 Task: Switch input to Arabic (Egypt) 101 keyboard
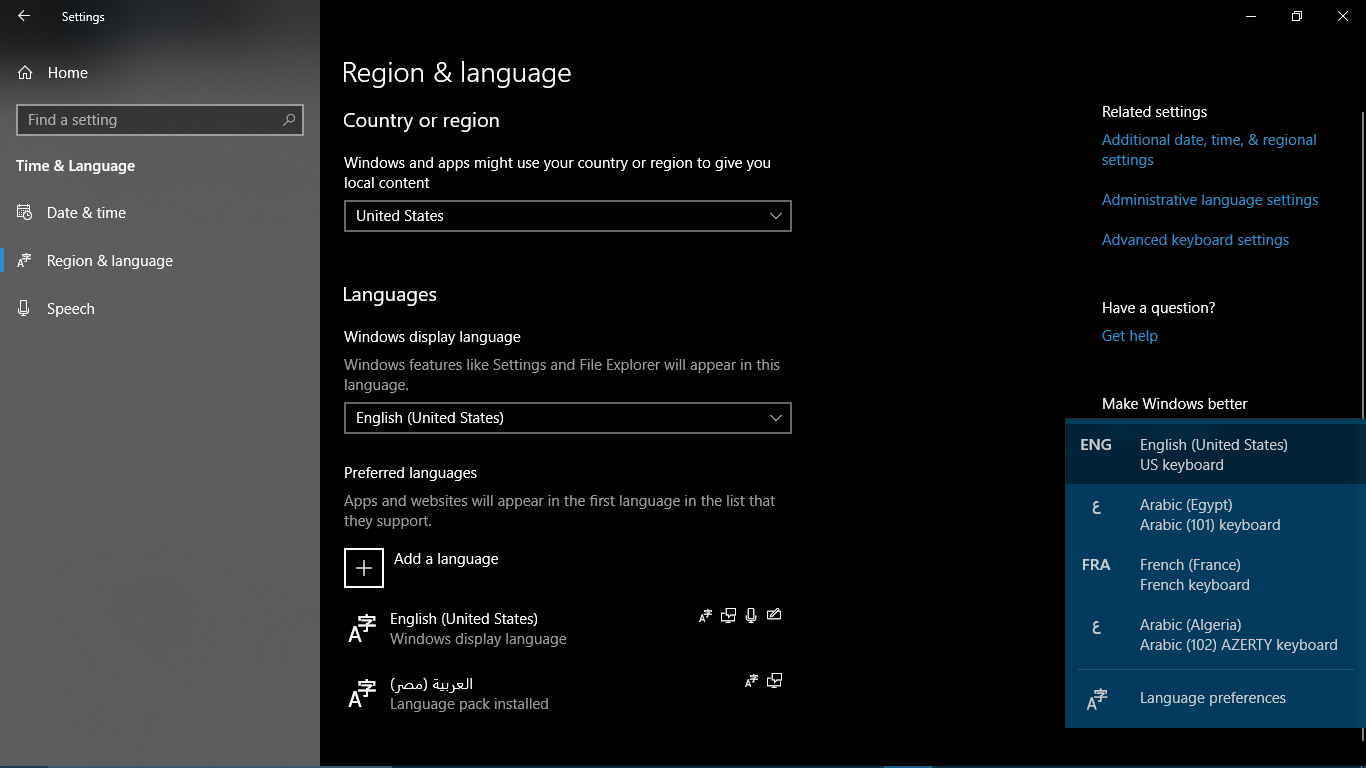[x=1215, y=515]
